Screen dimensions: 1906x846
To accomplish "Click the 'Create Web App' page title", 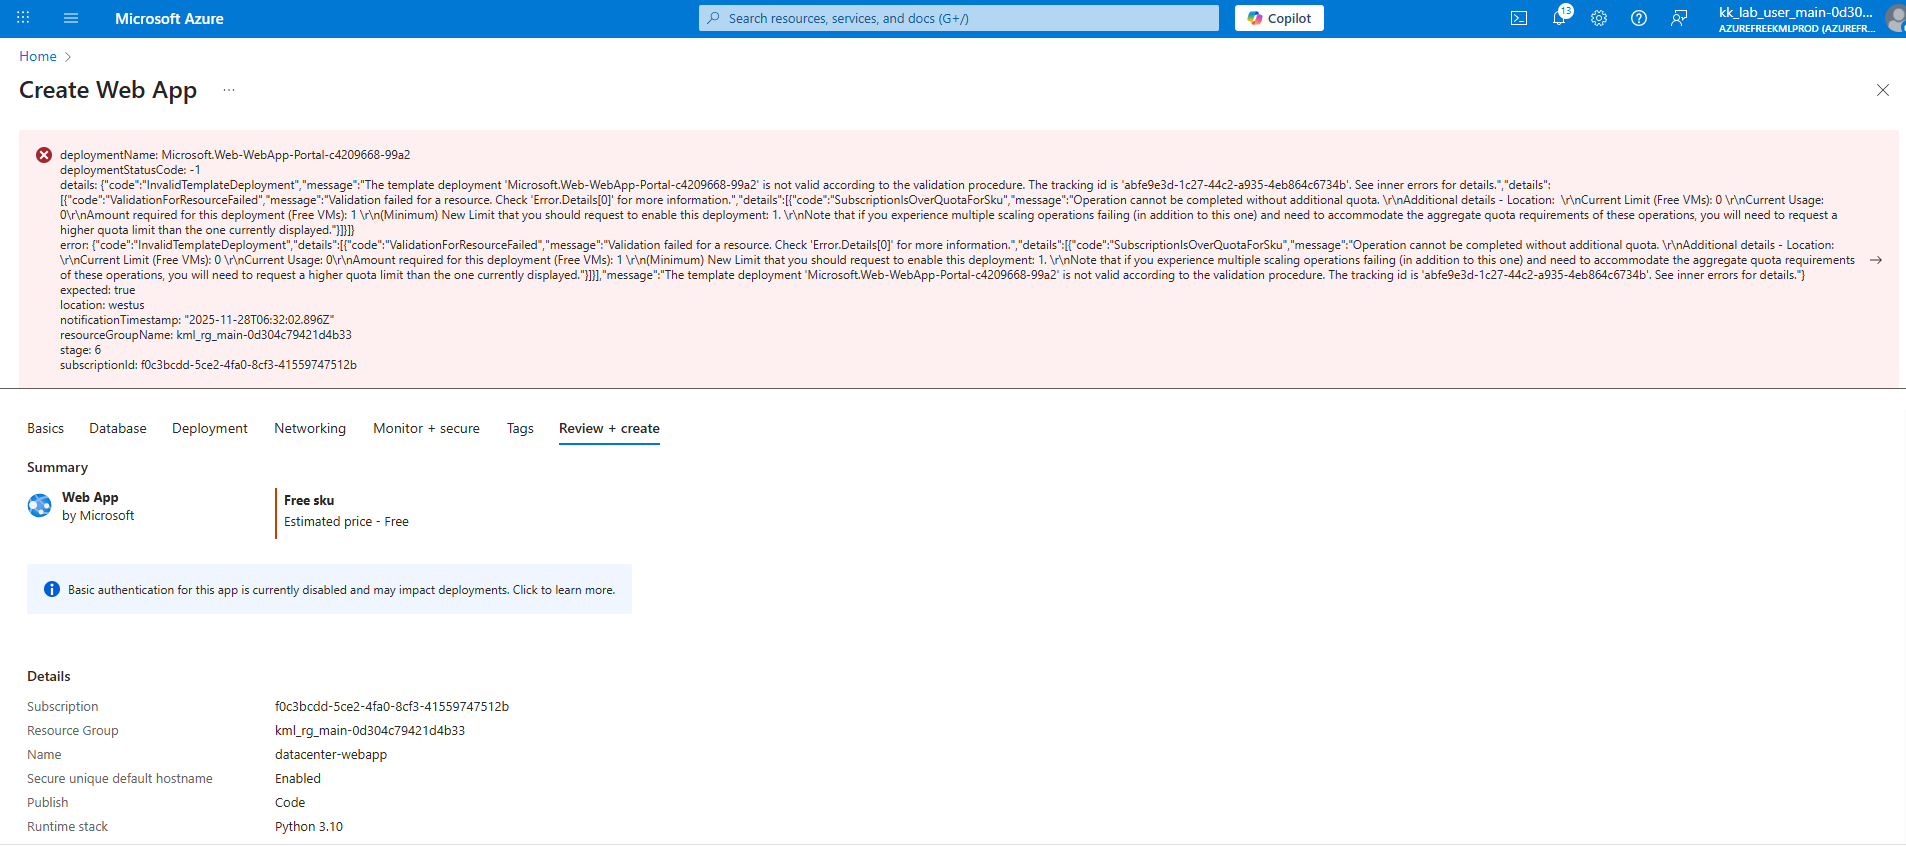I will pos(108,90).
